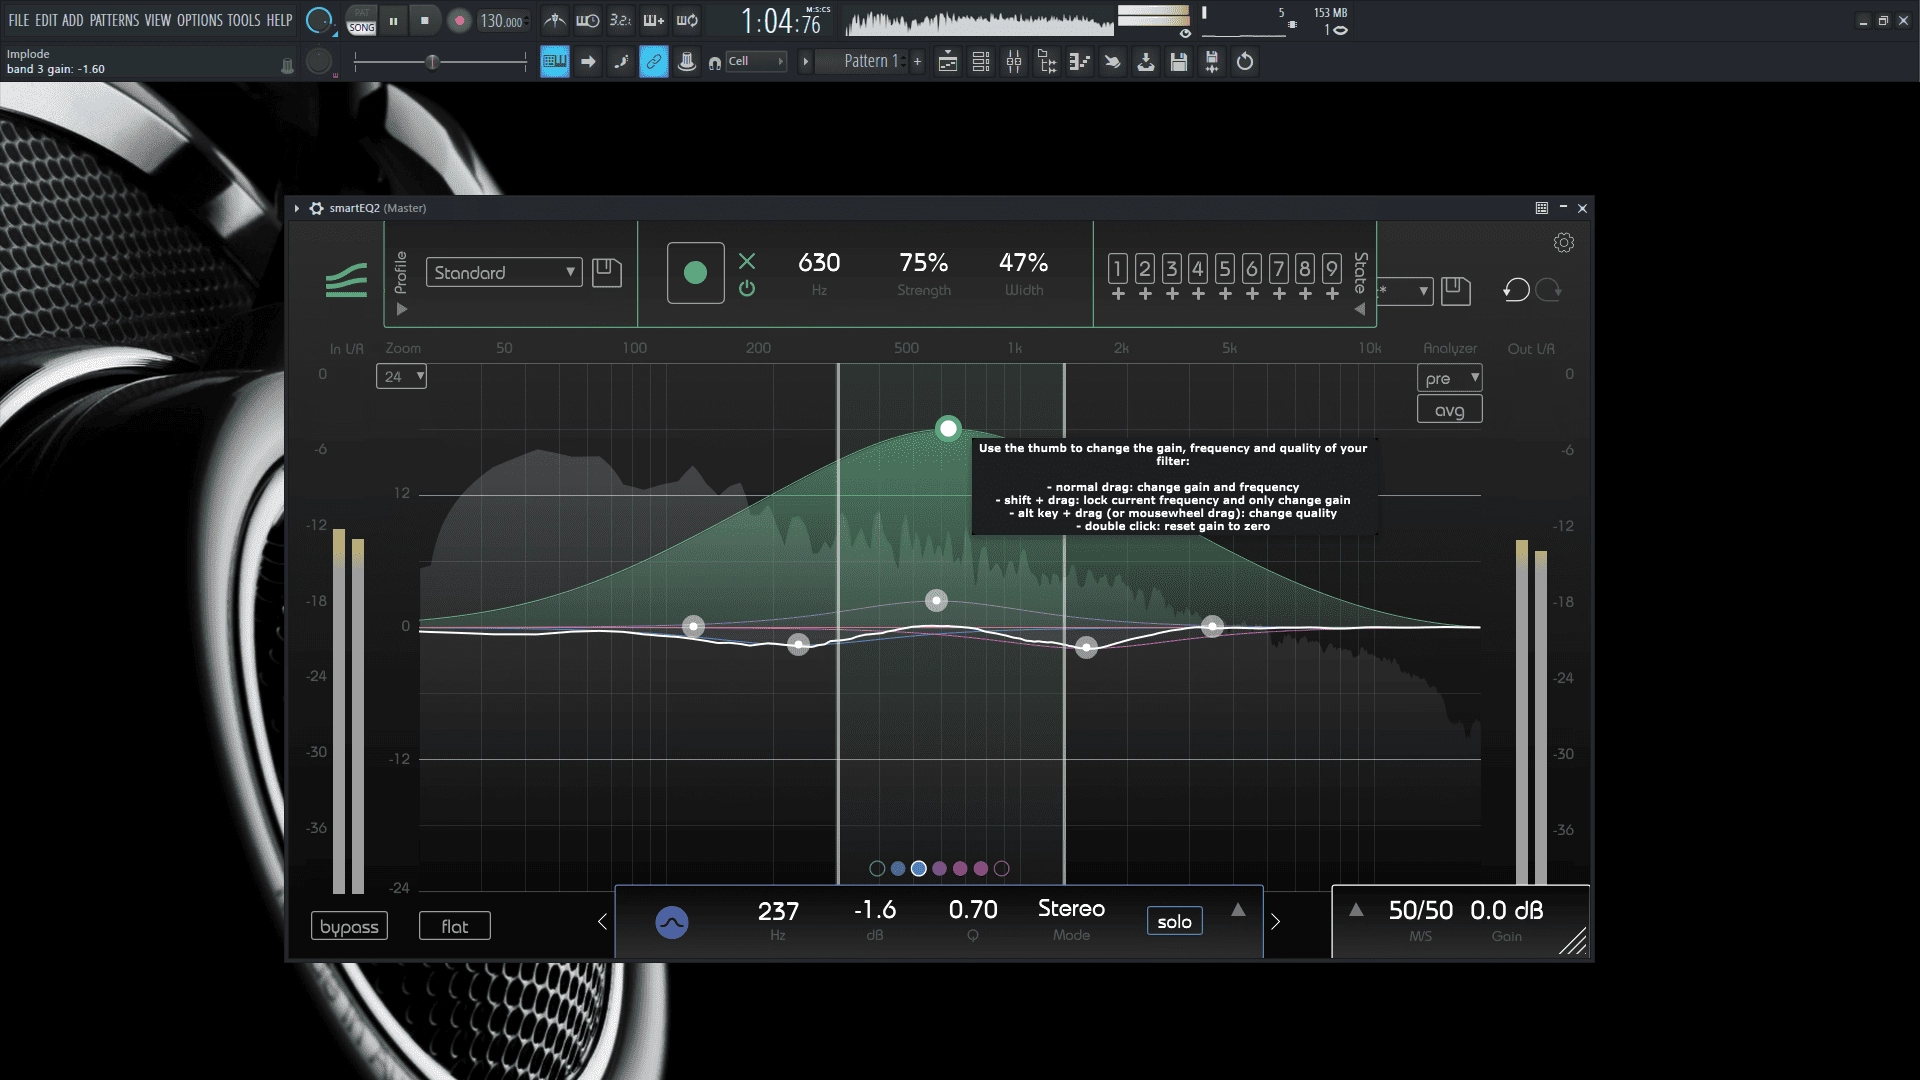Open the OPTIONS menu
1920x1080 pixels.
(x=200, y=20)
